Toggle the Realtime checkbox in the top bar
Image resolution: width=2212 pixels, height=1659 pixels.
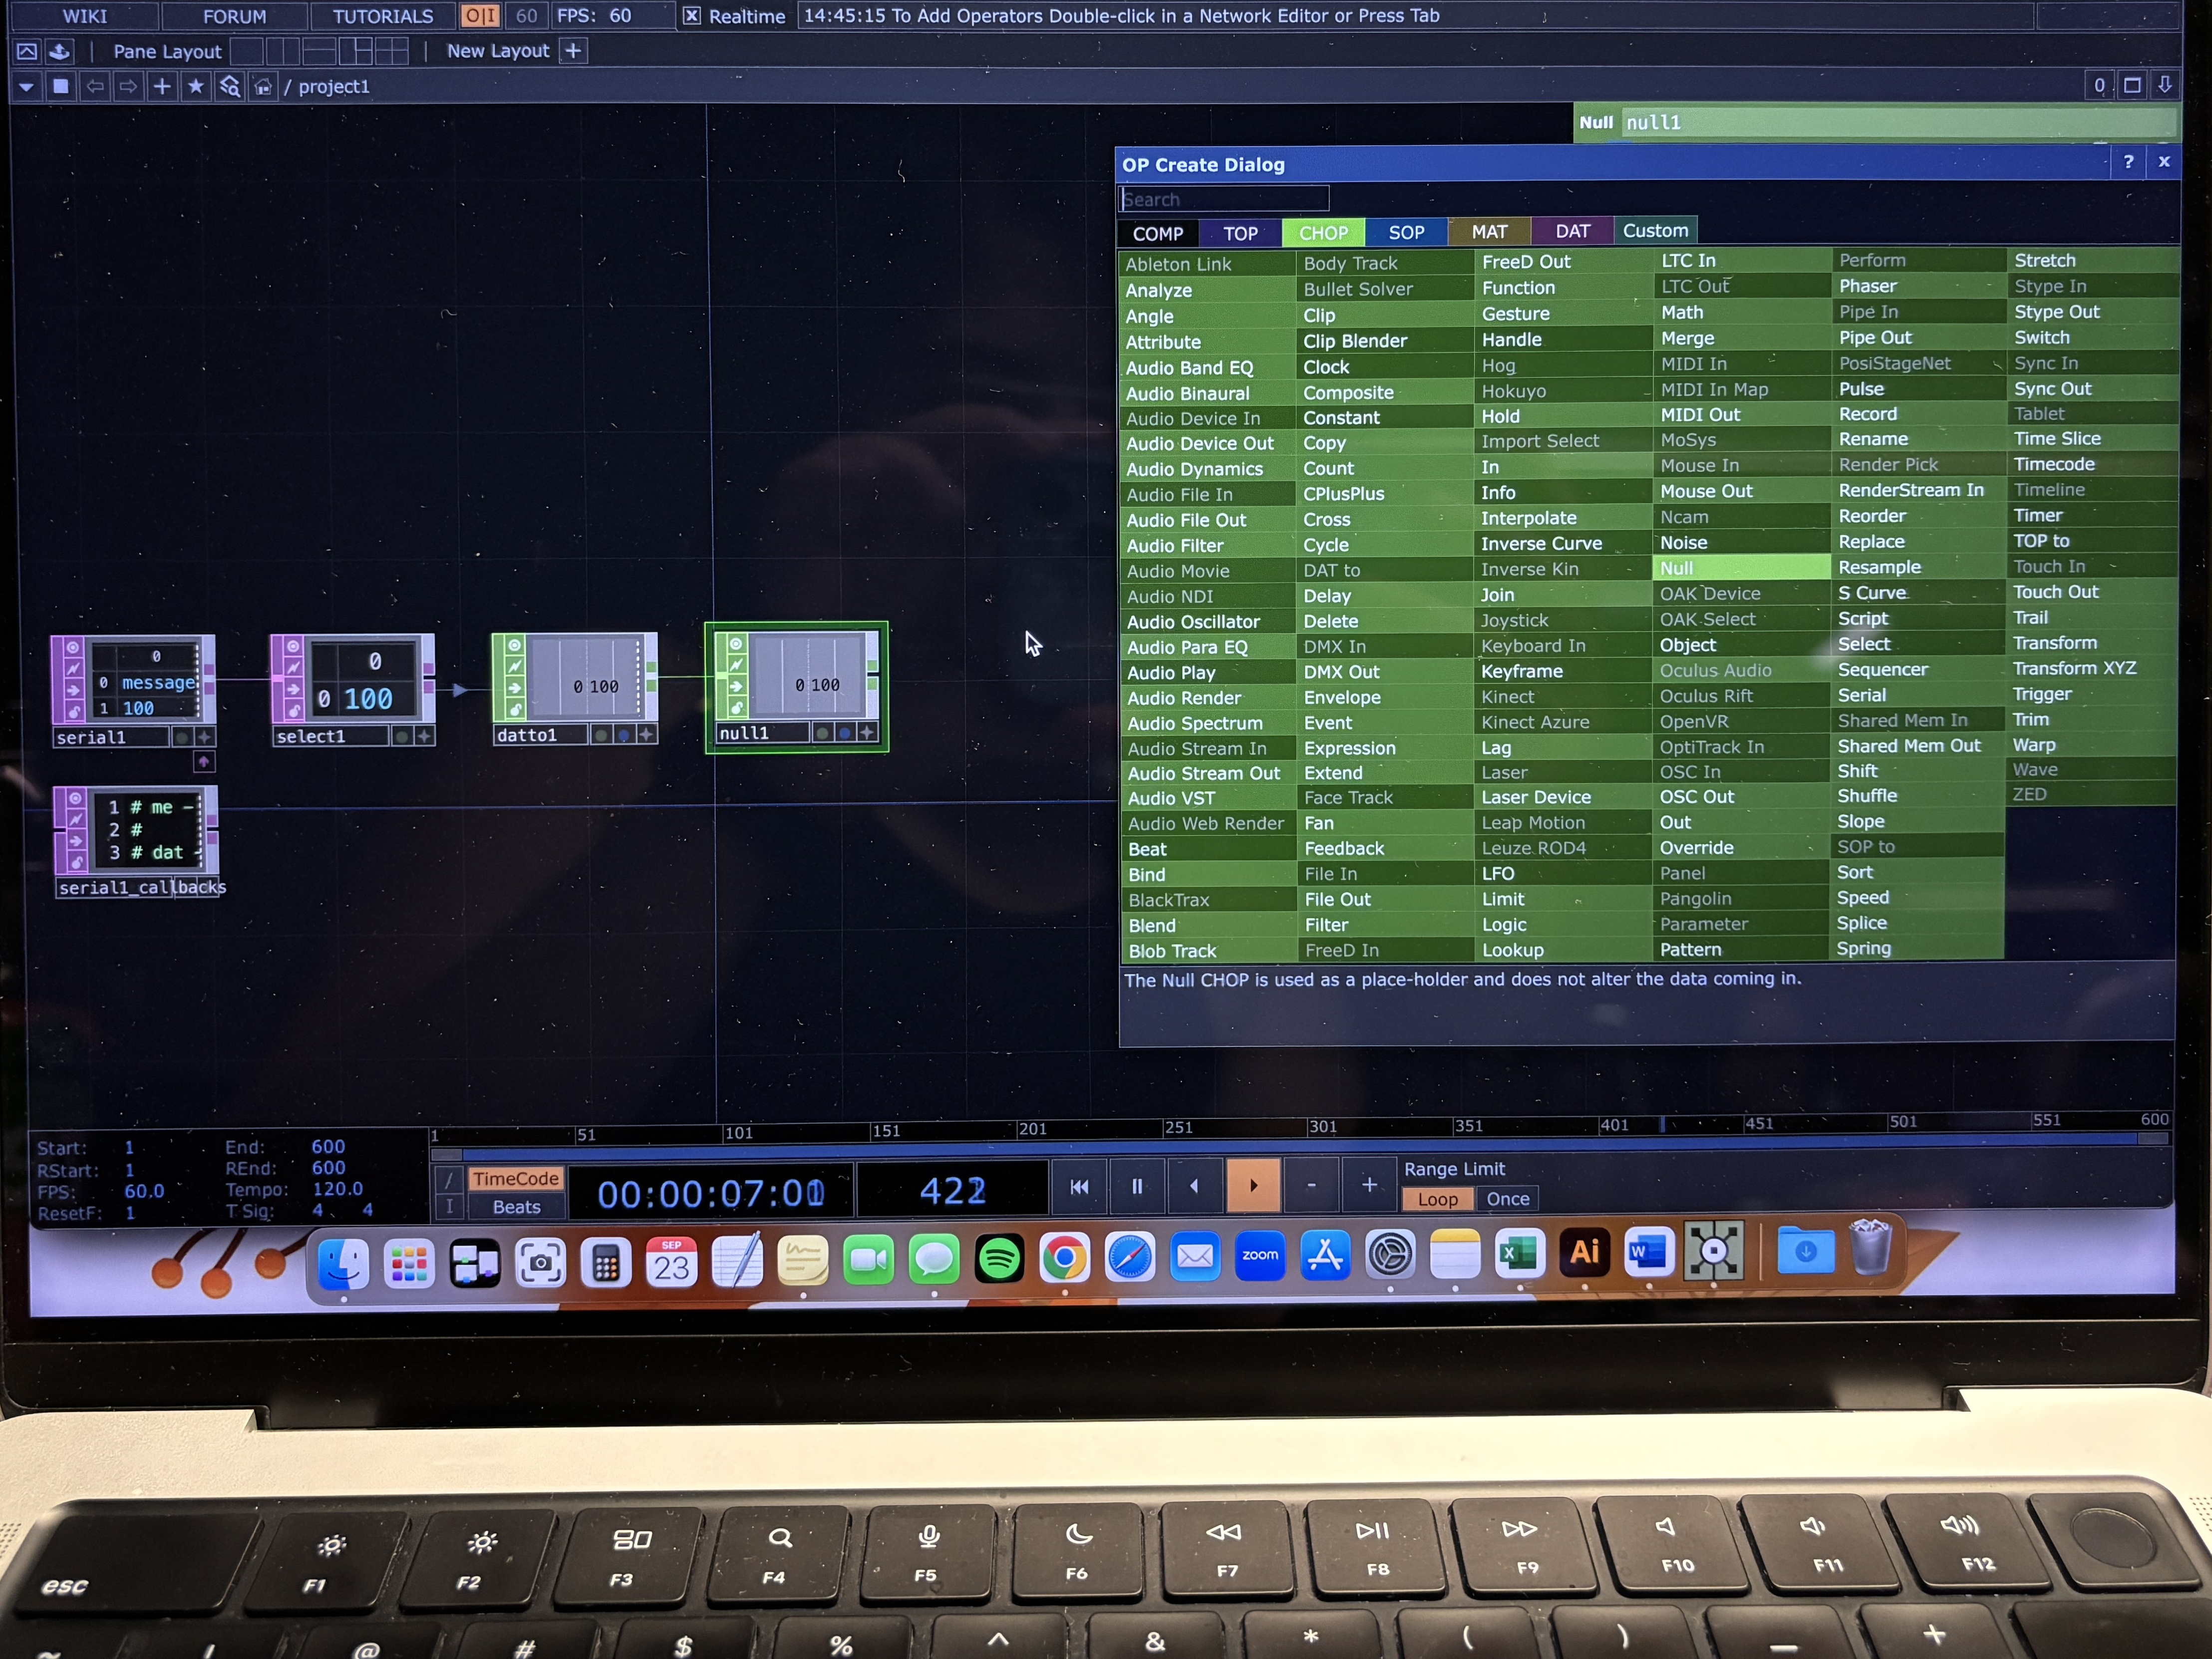(691, 16)
